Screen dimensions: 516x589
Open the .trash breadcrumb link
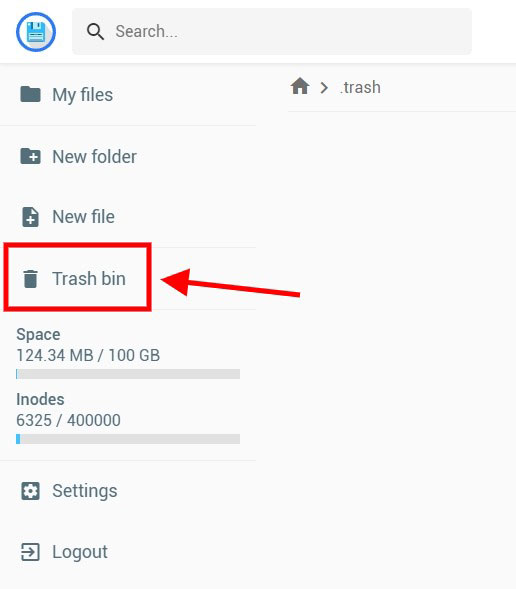point(360,88)
